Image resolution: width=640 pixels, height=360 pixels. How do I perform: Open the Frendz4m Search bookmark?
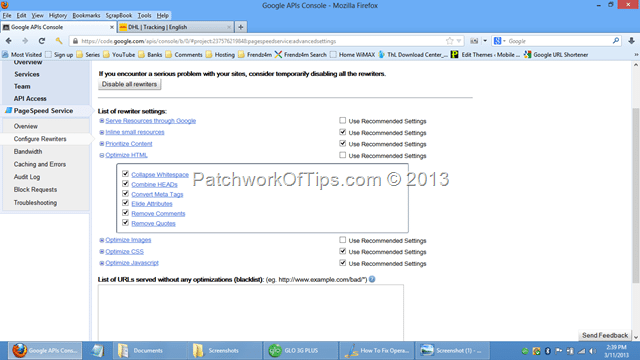[300, 54]
